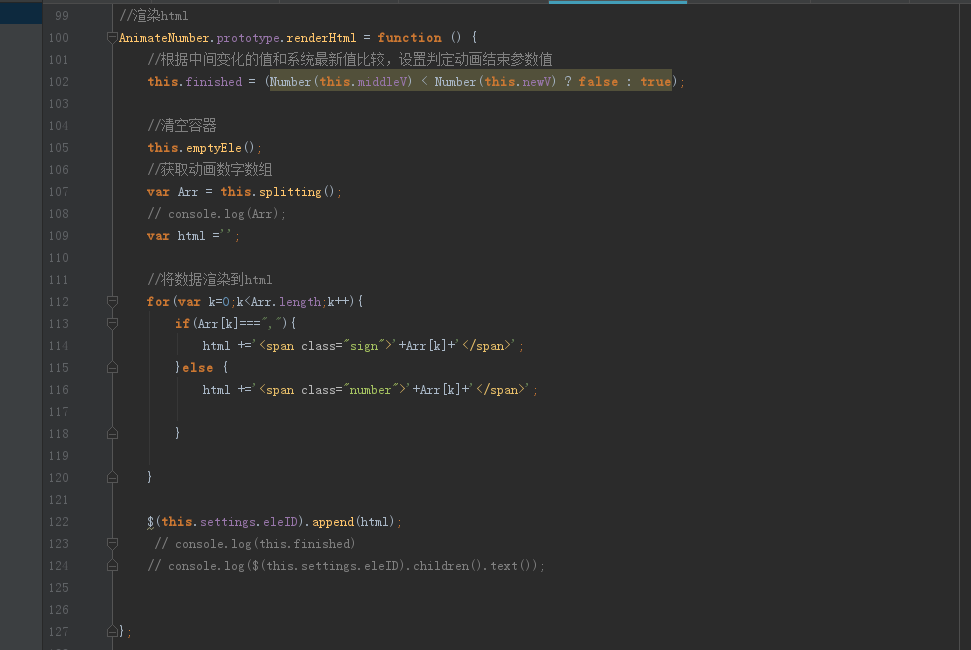The height and width of the screenshot is (650, 971).
Task: Collapse the comment block fold marker on line 123
Action: coord(112,544)
